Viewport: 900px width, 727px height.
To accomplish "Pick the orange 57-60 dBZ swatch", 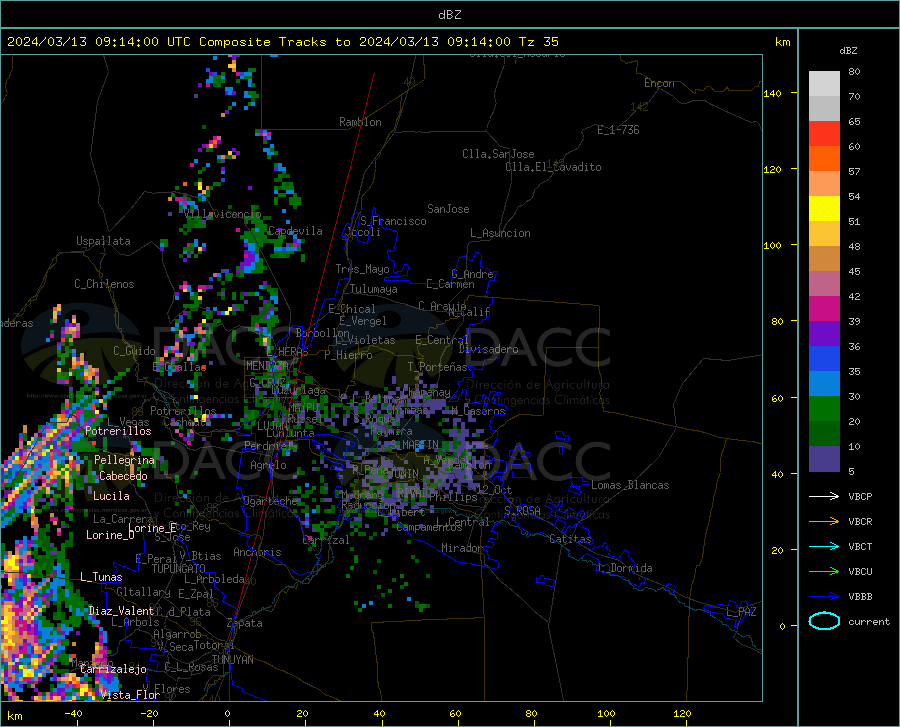I will [824, 159].
